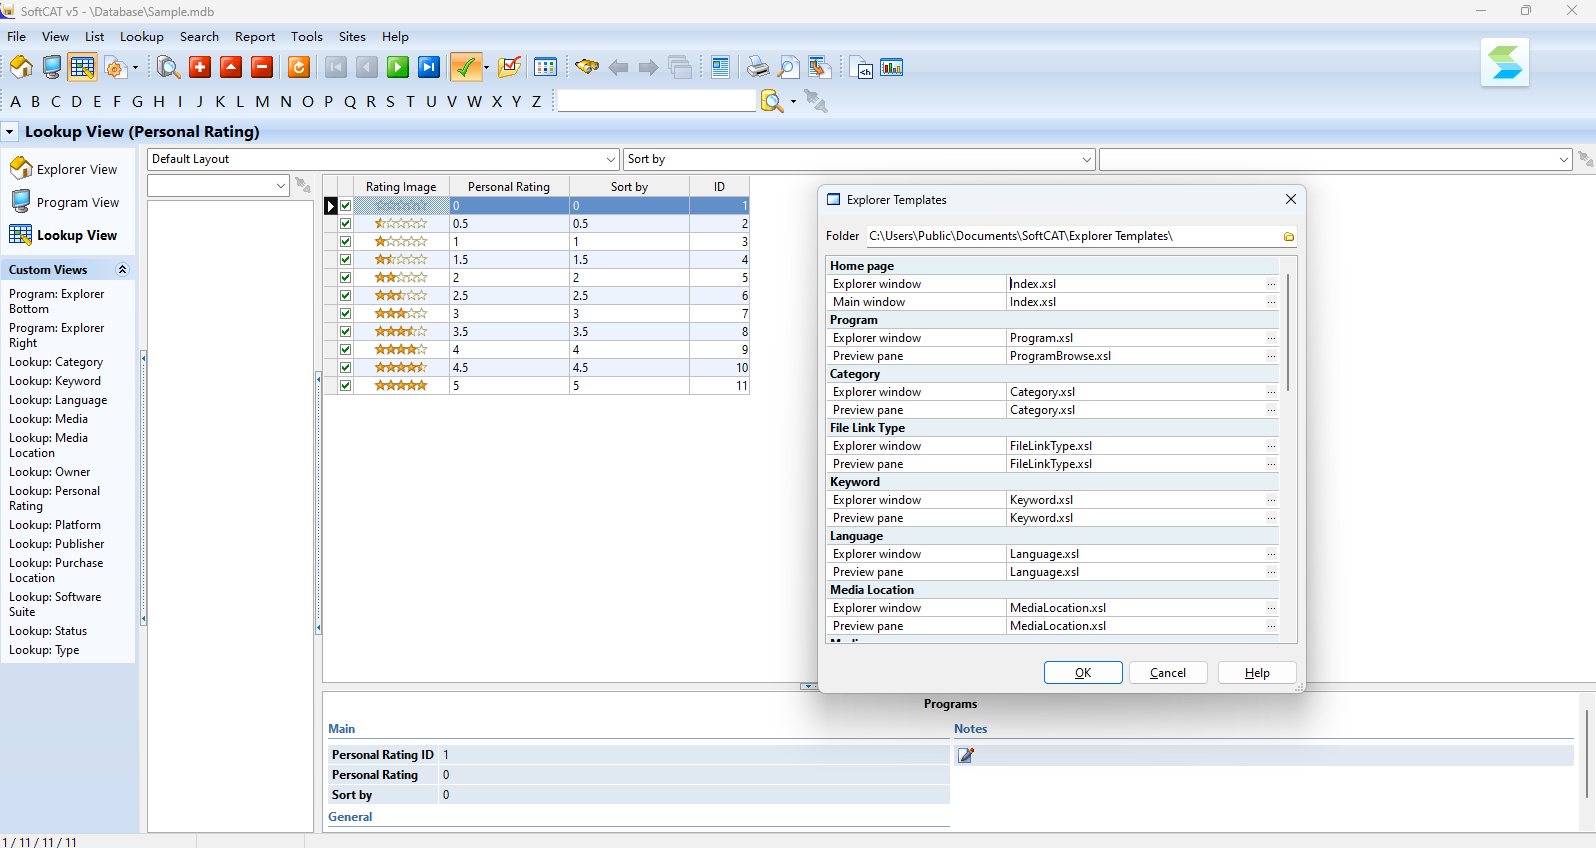The height and width of the screenshot is (848, 1596).
Task: Open the gear settings icon dropdown arrow
Action: tap(135, 68)
